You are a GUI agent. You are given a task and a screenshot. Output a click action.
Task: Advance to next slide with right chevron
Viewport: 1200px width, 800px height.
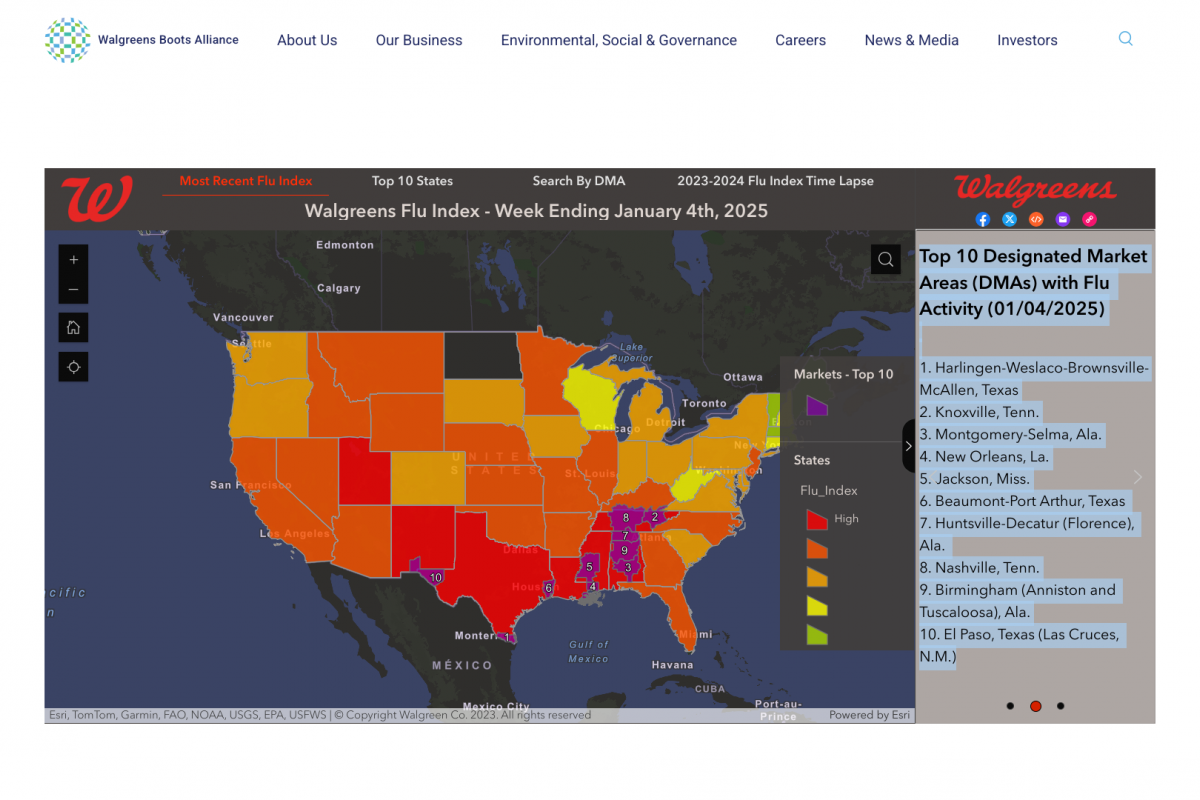[1137, 477]
